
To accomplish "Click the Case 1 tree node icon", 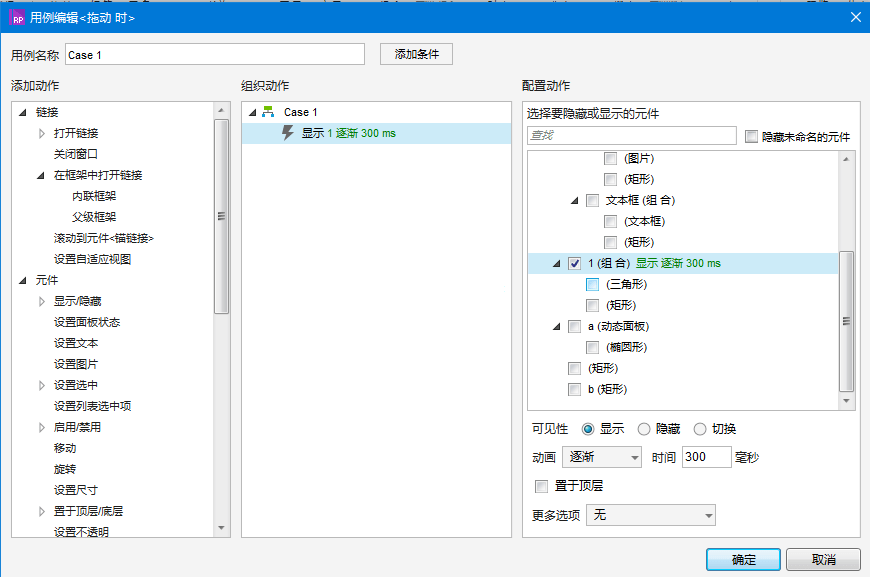I will coord(268,112).
